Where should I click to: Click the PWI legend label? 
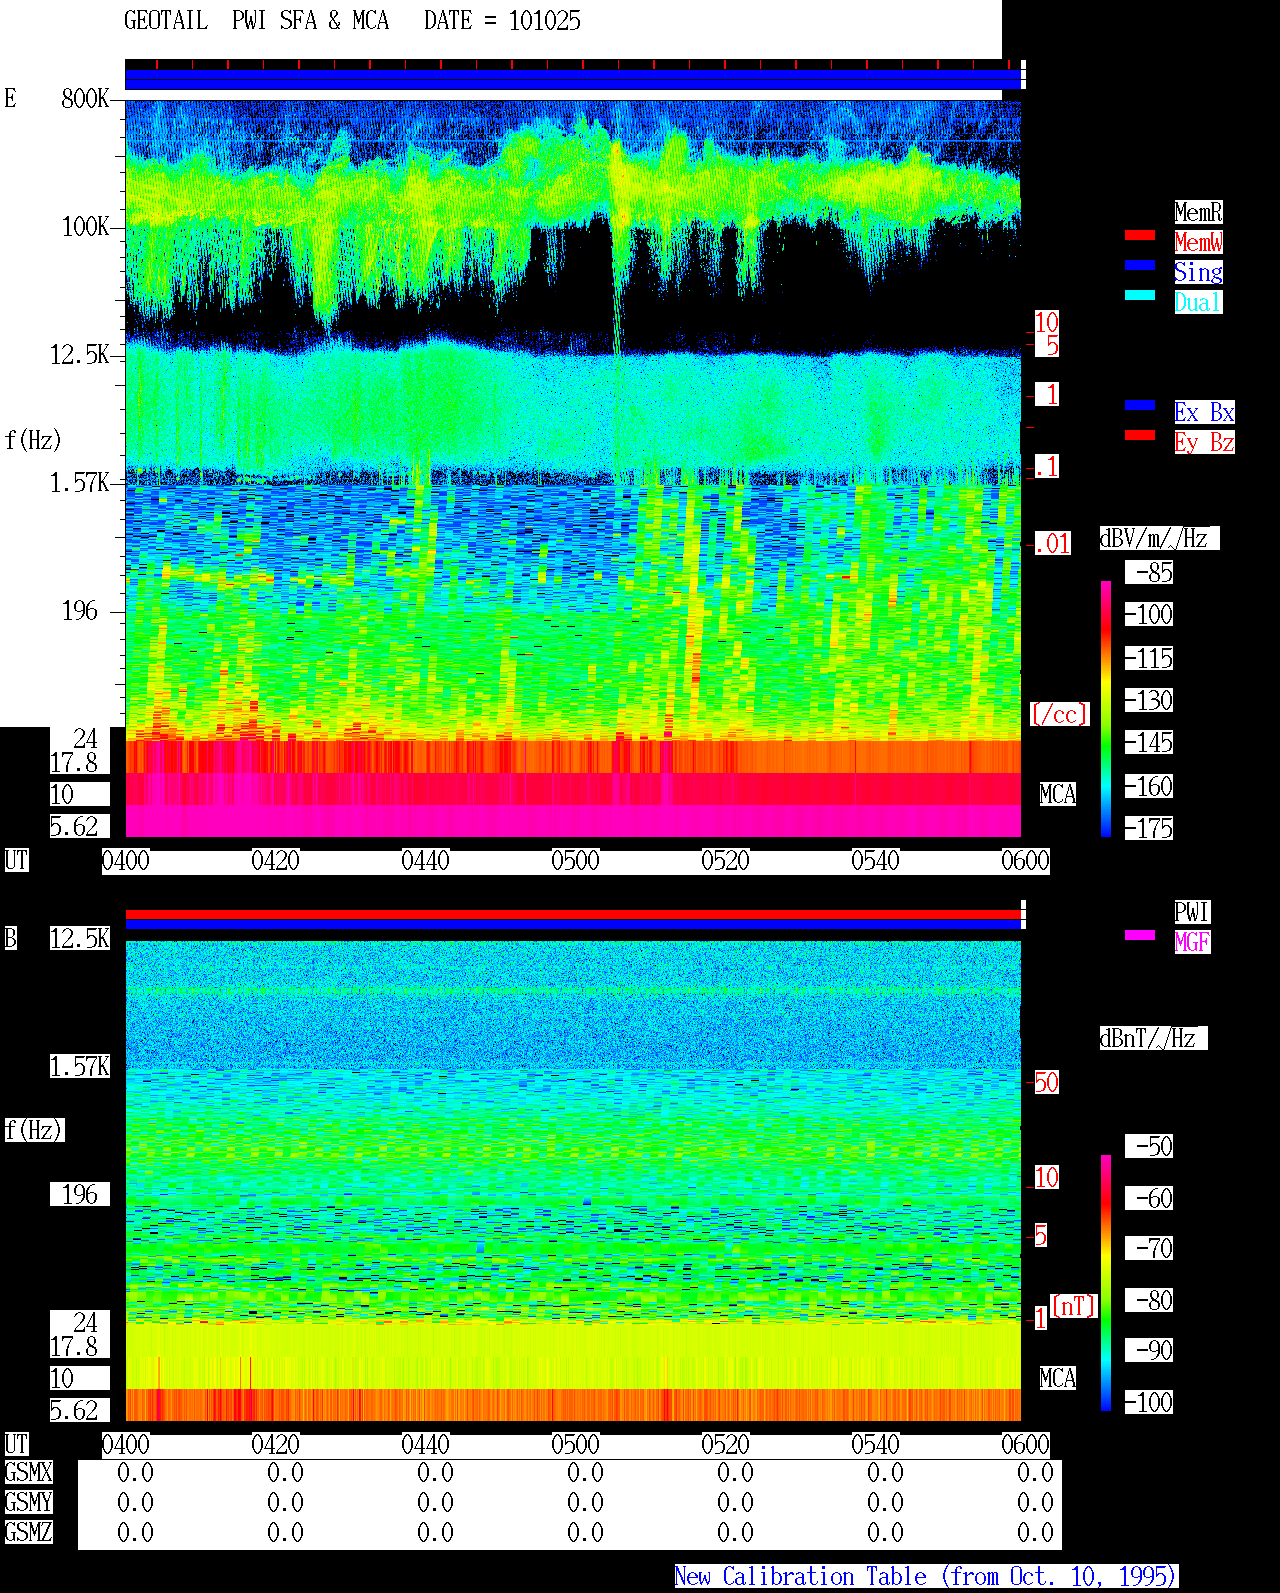pos(1192,912)
